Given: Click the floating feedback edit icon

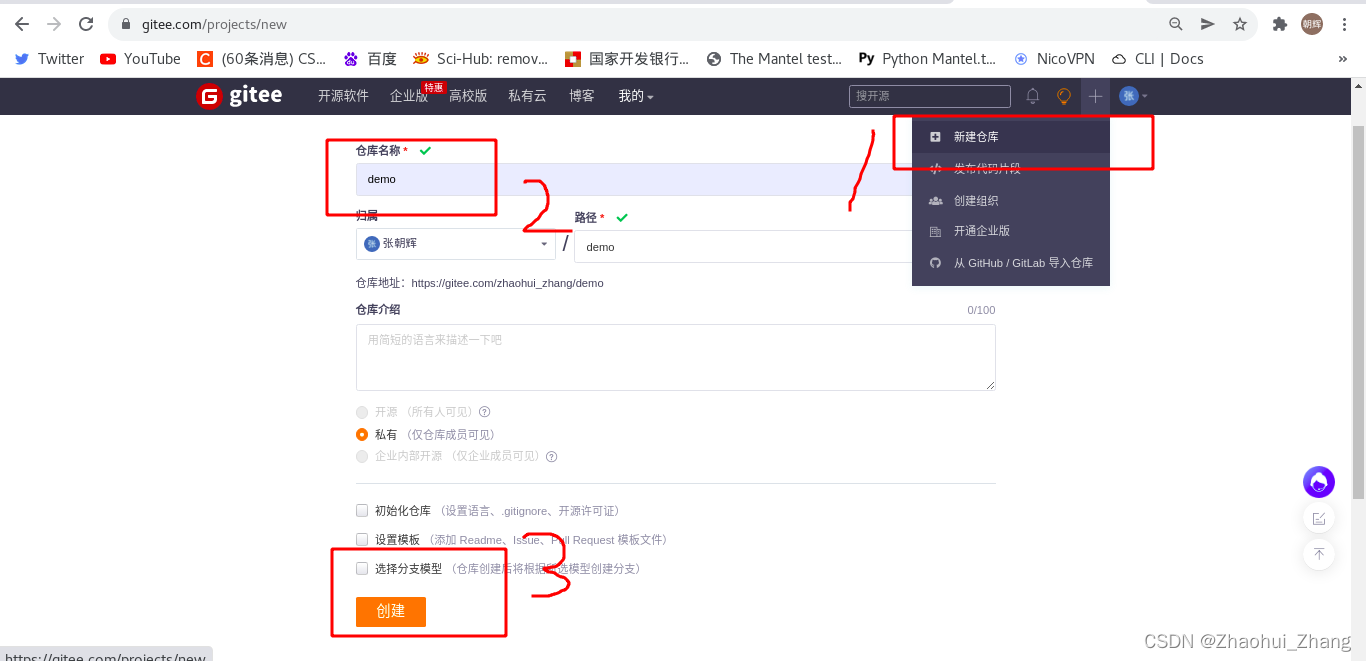Looking at the screenshot, I should (1319, 518).
